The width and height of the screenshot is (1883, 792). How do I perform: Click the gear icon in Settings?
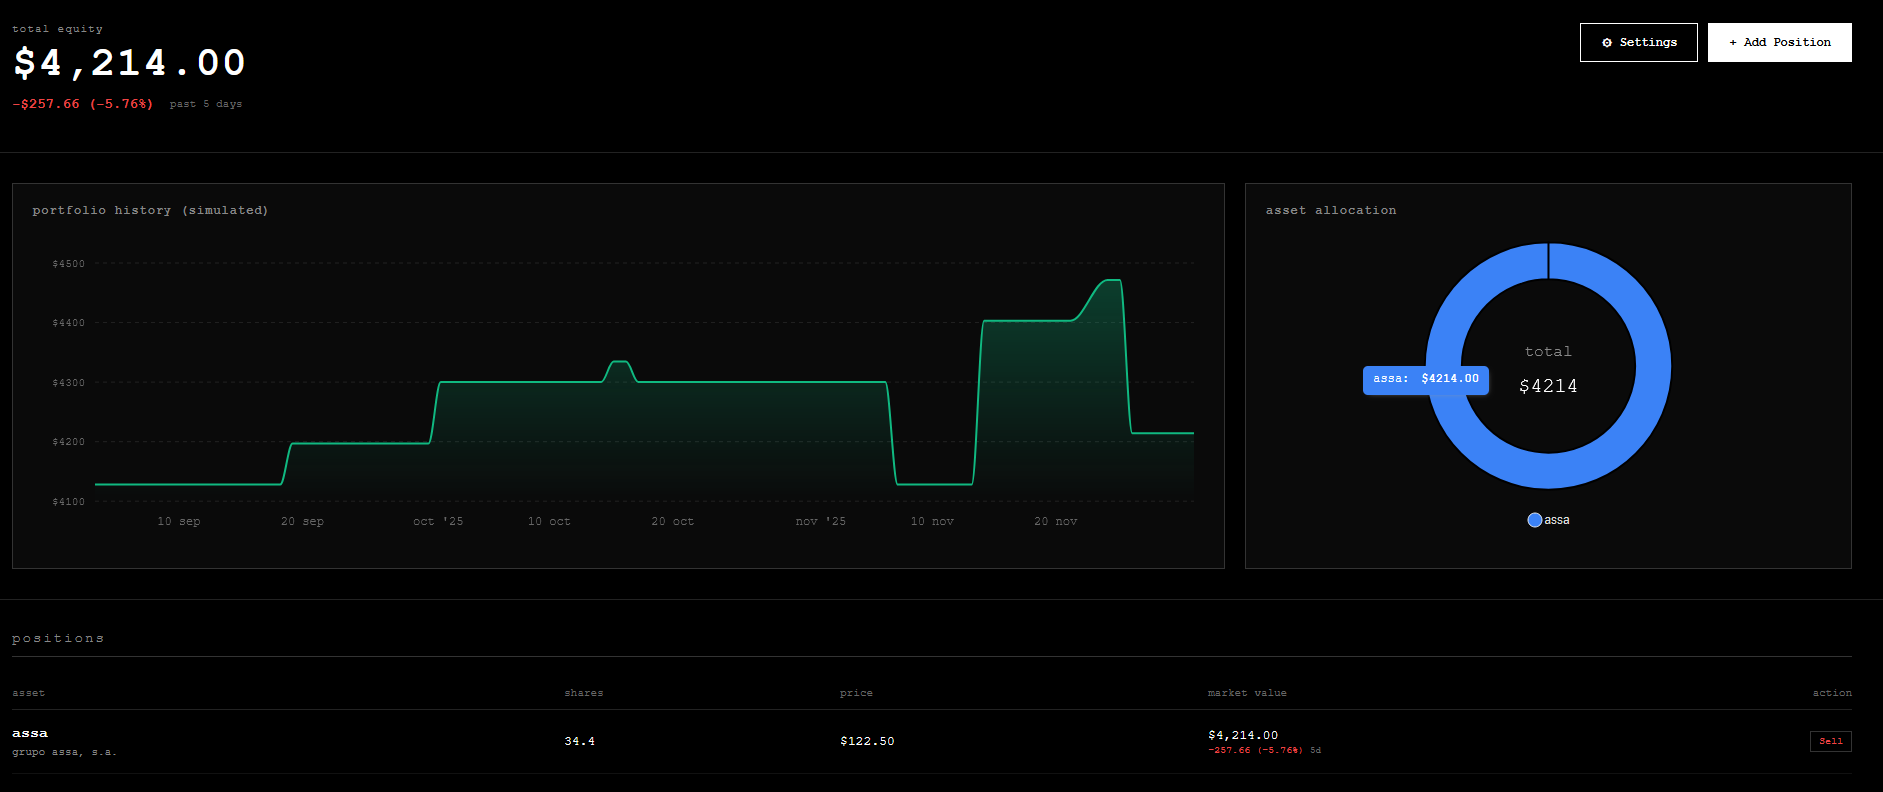point(1607,42)
